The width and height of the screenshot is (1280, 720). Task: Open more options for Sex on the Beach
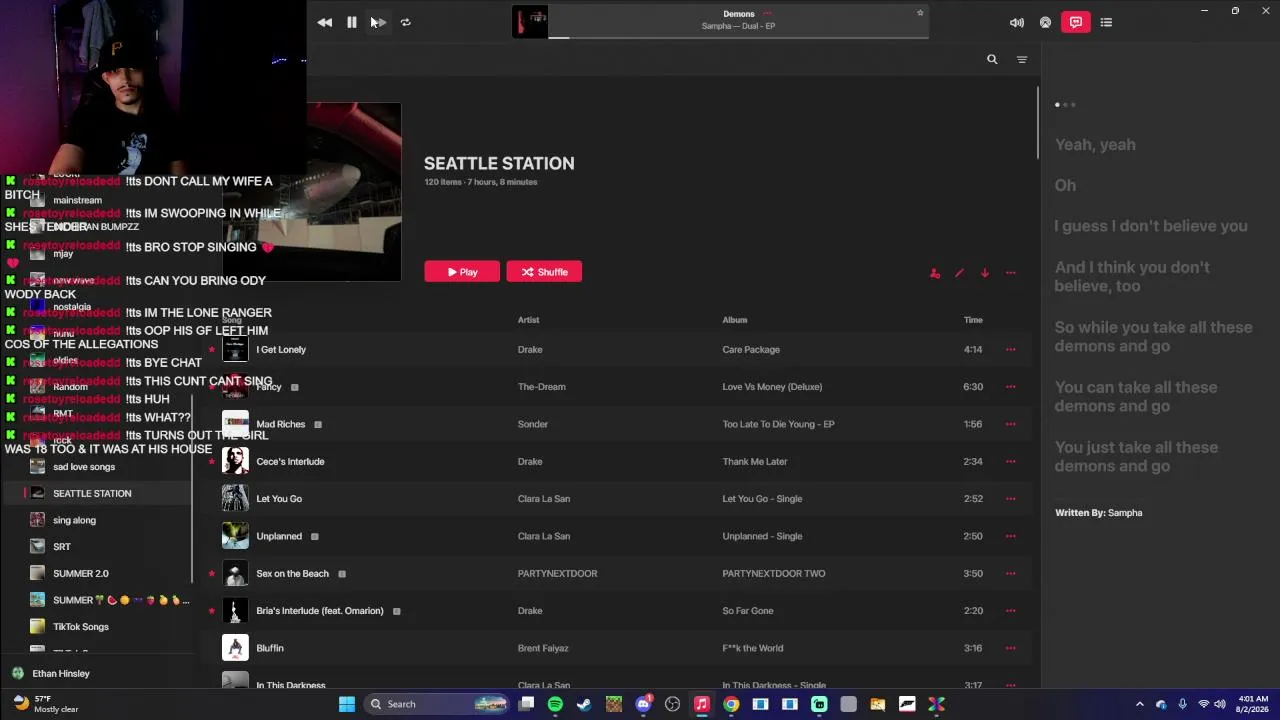coord(1011,574)
